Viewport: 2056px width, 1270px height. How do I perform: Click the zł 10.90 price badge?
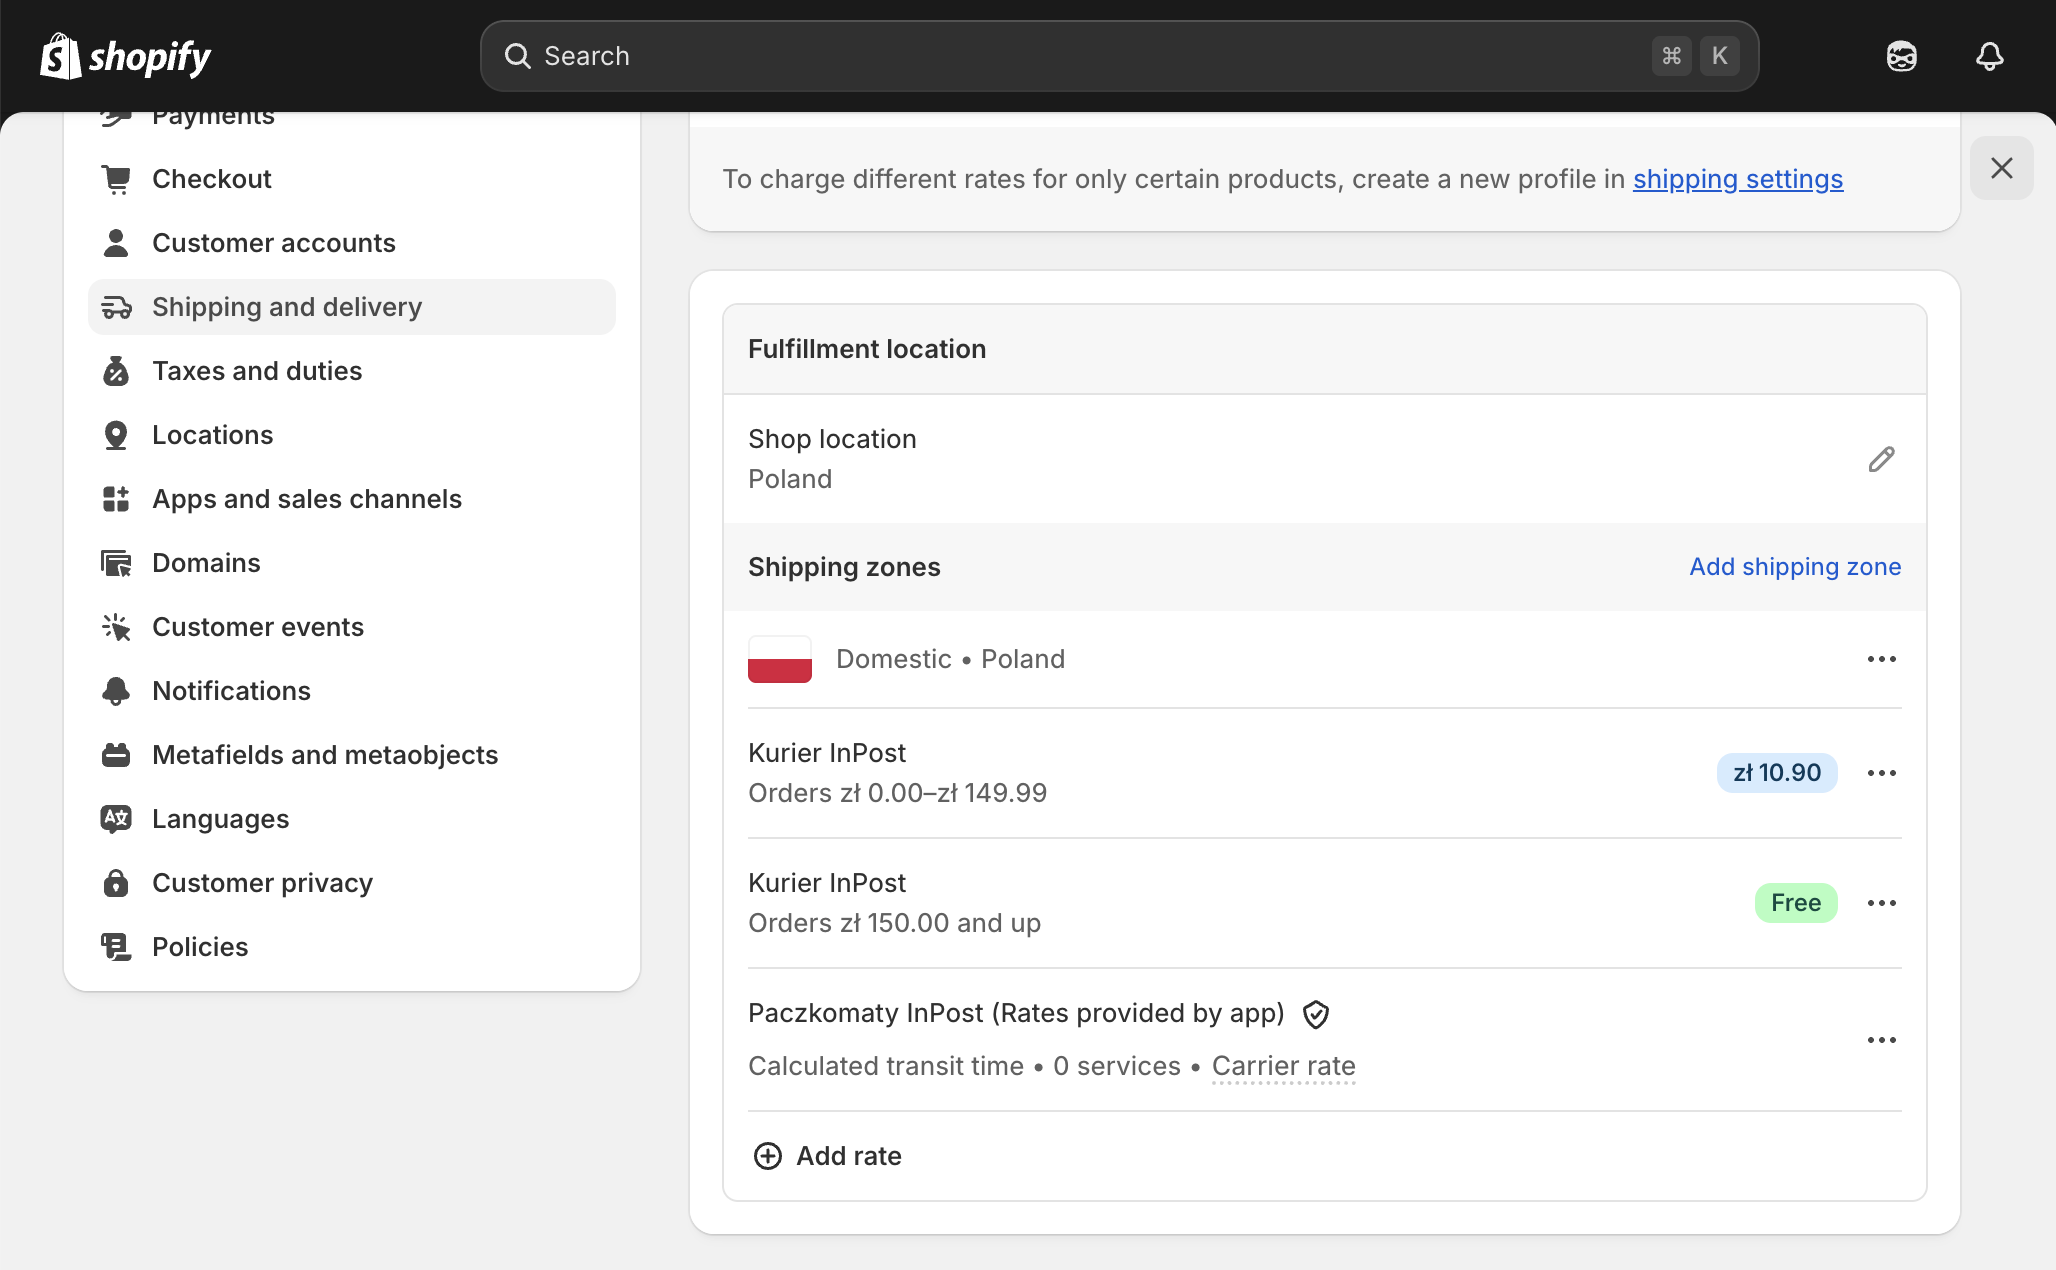(x=1777, y=773)
